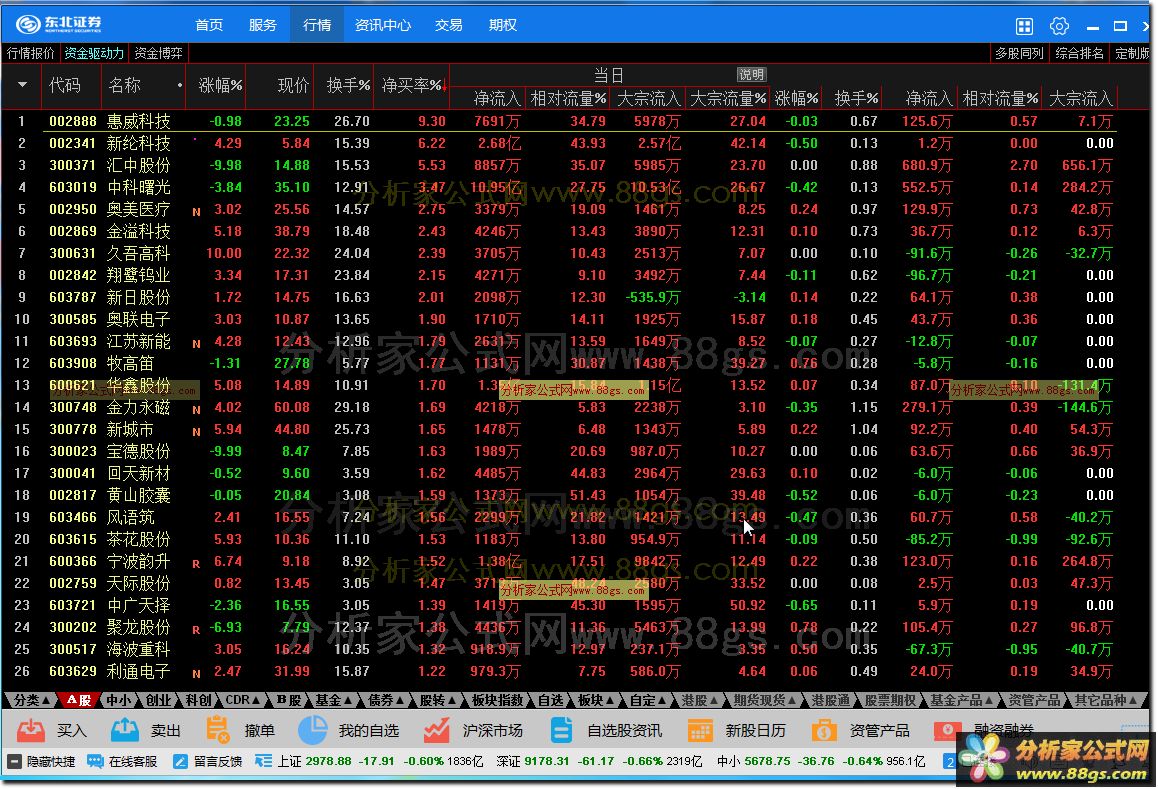The height and width of the screenshot is (789, 1158).
Task: Click the 隐藏快捷 minus icon
Action: [14, 761]
